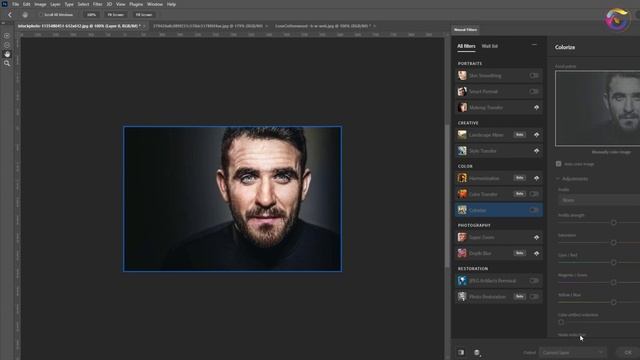The width and height of the screenshot is (640, 360).
Task: Click the Harmonization thumbnail icon
Action: [x=462, y=178]
